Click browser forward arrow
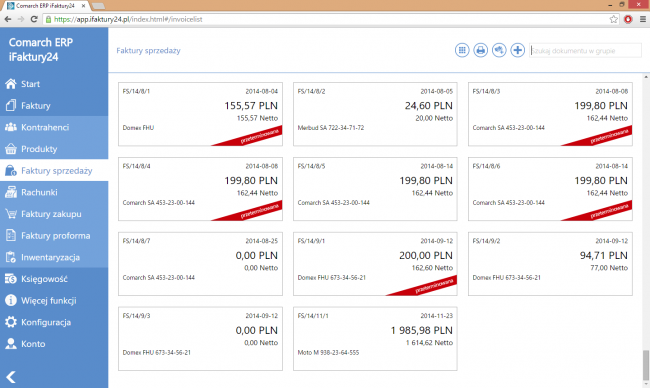Image resolution: width=650 pixels, height=388 pixels. 21,19
